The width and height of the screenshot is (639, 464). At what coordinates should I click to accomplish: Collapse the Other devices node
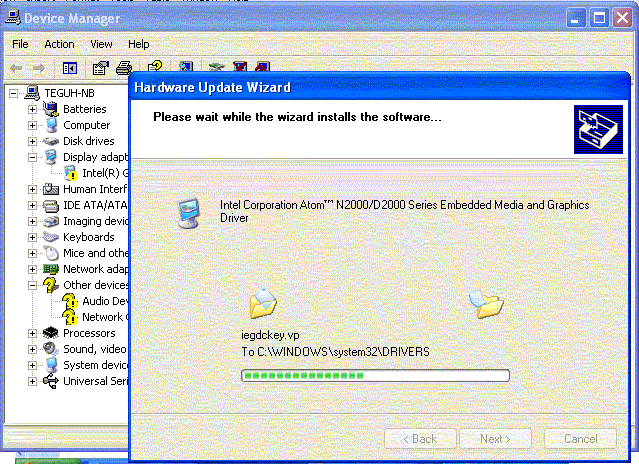point(33,285)
